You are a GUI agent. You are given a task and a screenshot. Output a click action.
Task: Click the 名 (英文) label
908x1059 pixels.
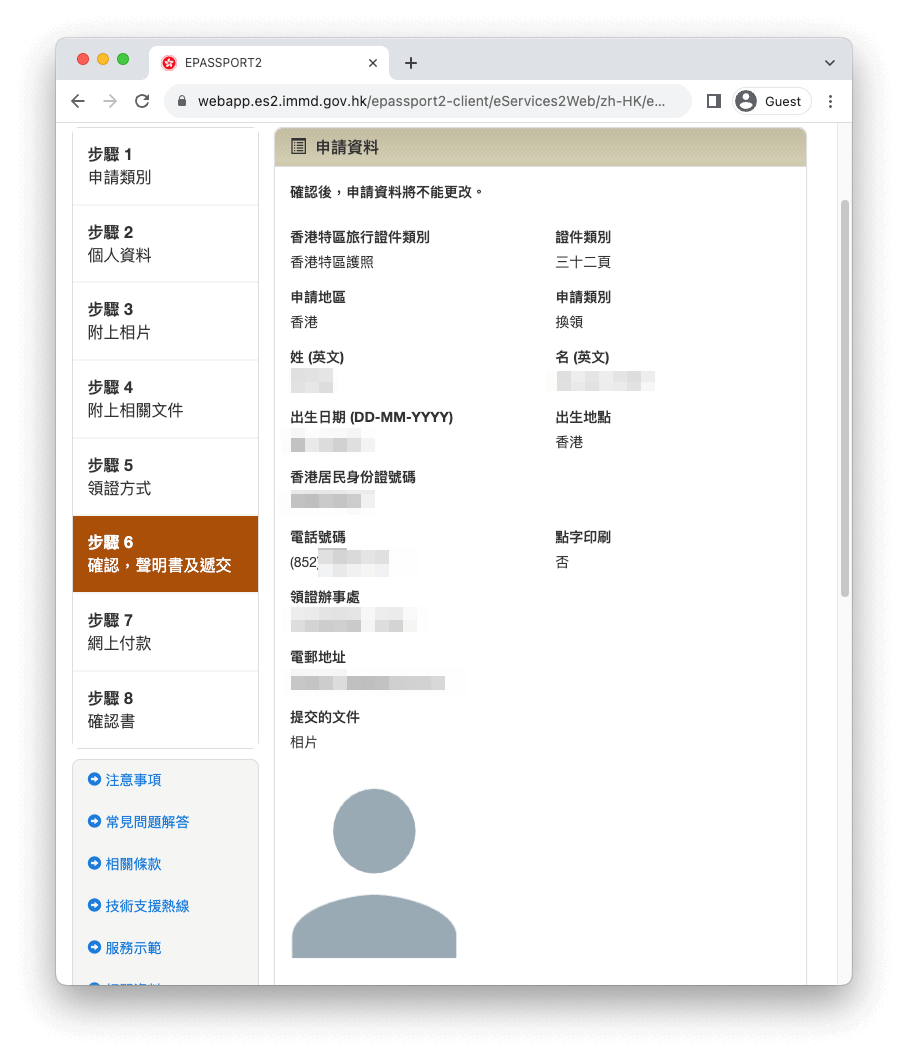click(582, 357)
